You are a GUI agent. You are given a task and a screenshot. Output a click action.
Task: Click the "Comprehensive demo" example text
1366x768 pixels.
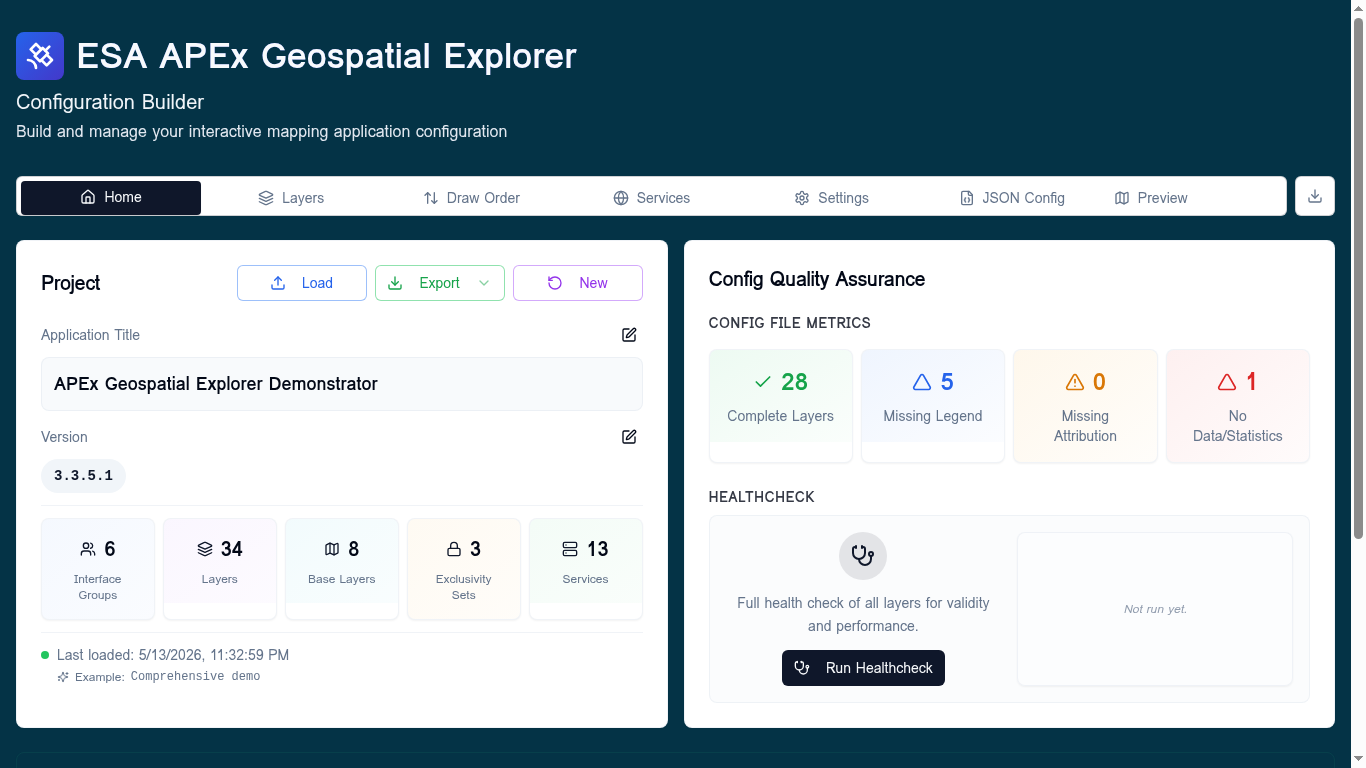point(195,677)
